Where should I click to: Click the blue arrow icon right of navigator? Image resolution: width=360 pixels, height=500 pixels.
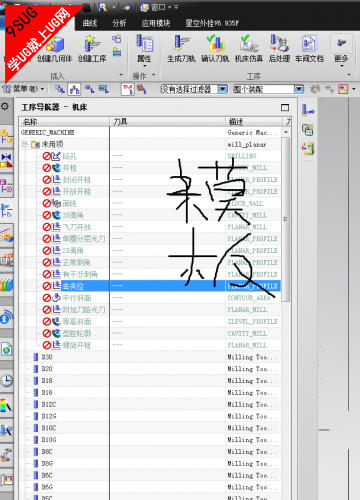click(308, 110)
